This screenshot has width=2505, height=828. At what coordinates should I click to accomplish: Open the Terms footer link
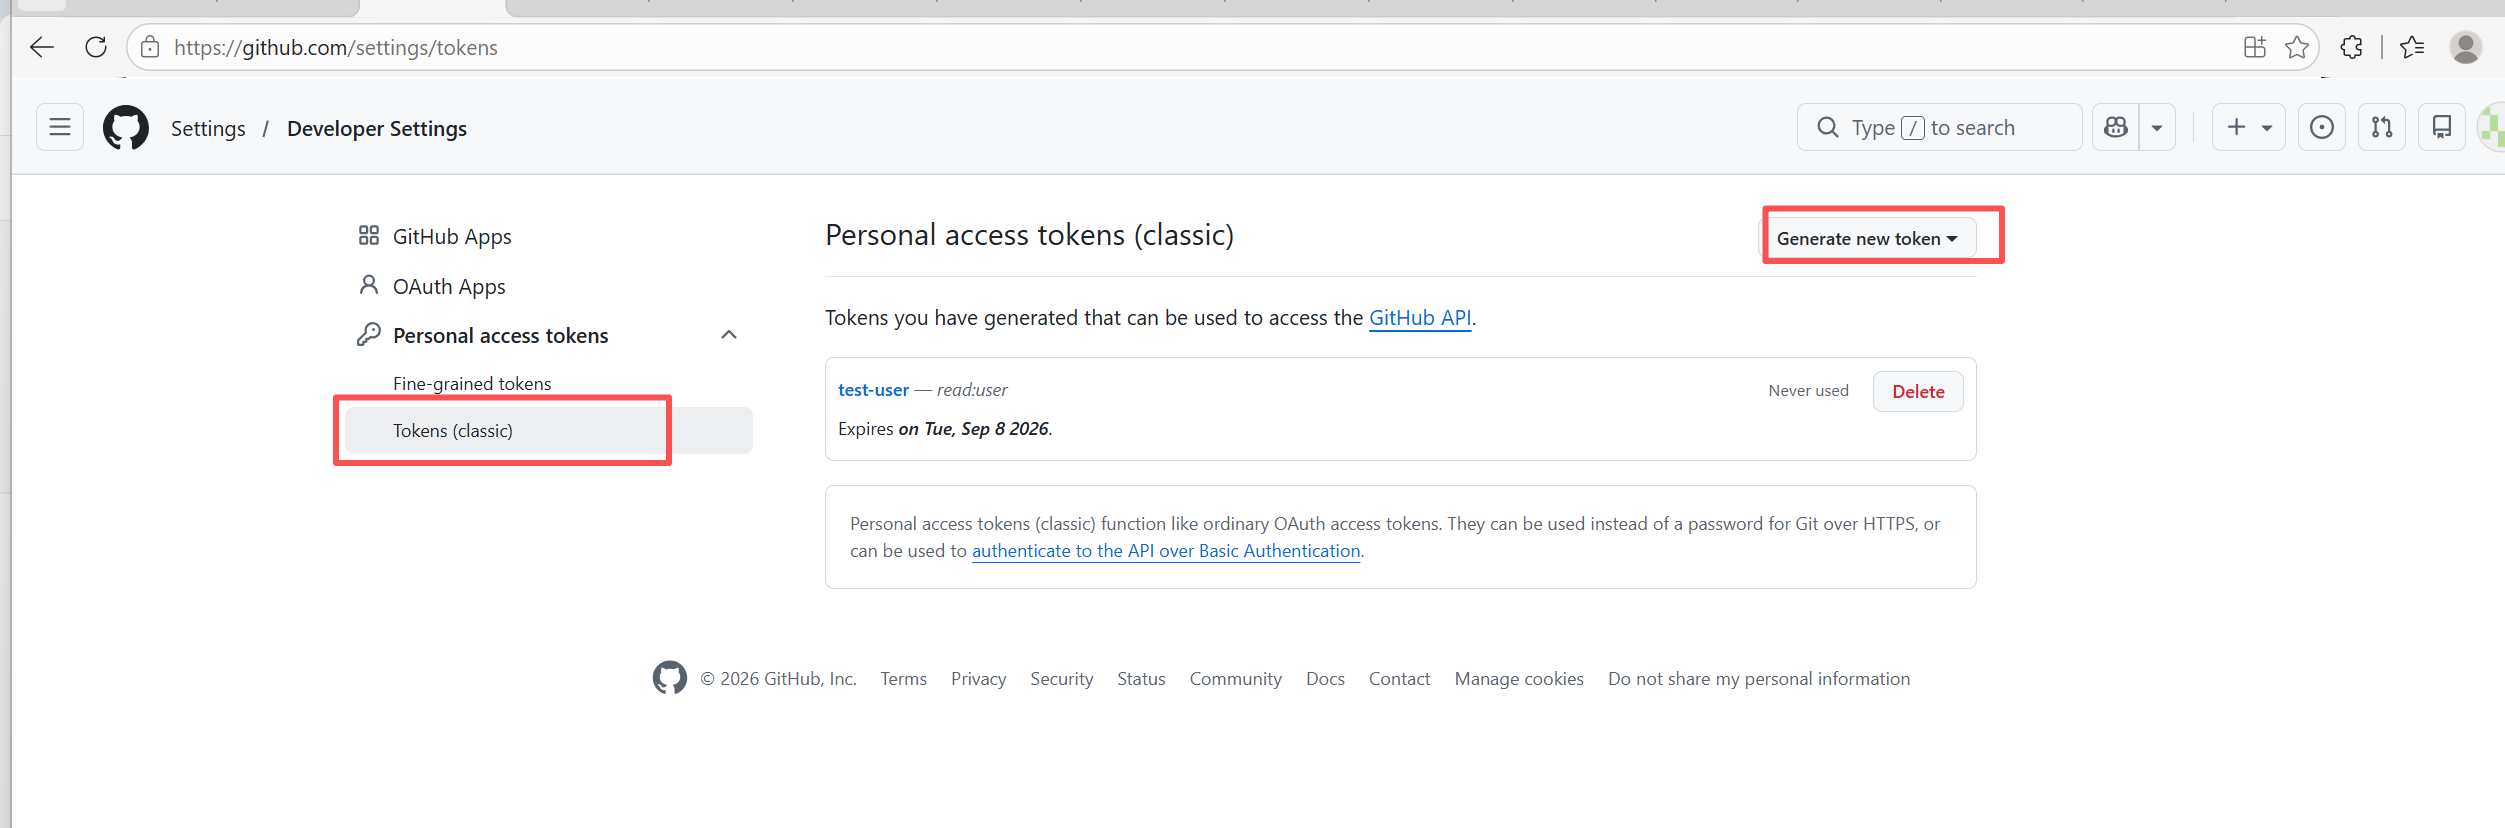904,678
